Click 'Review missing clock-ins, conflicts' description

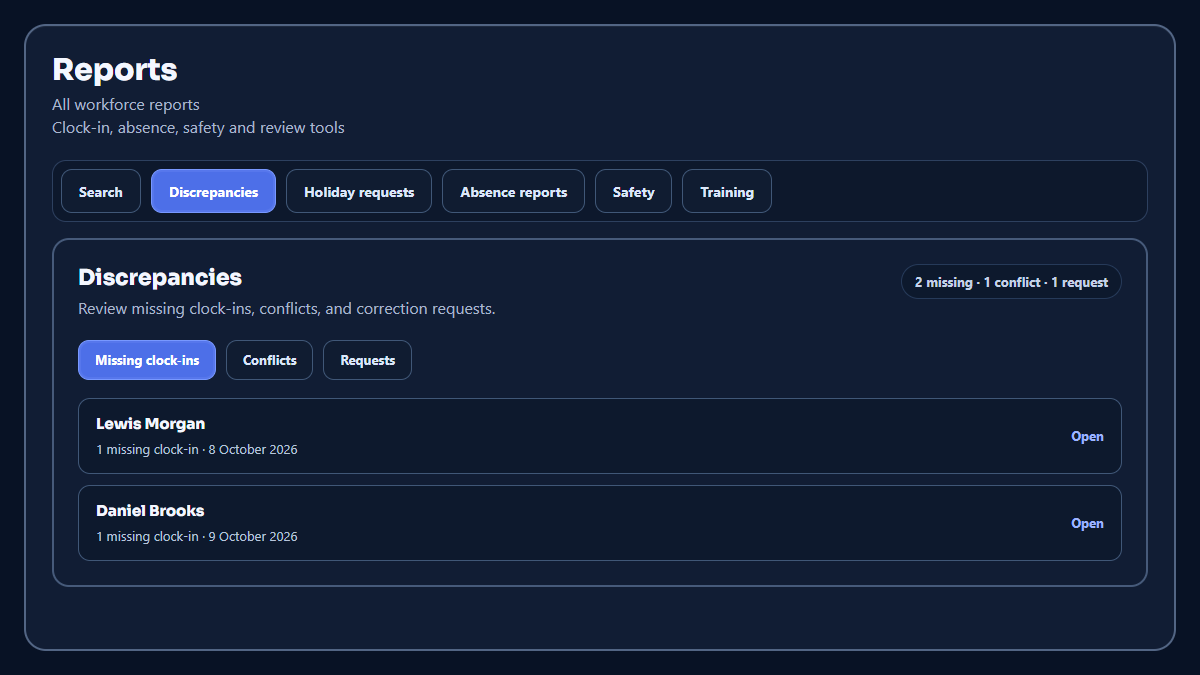tap(287, 309)
